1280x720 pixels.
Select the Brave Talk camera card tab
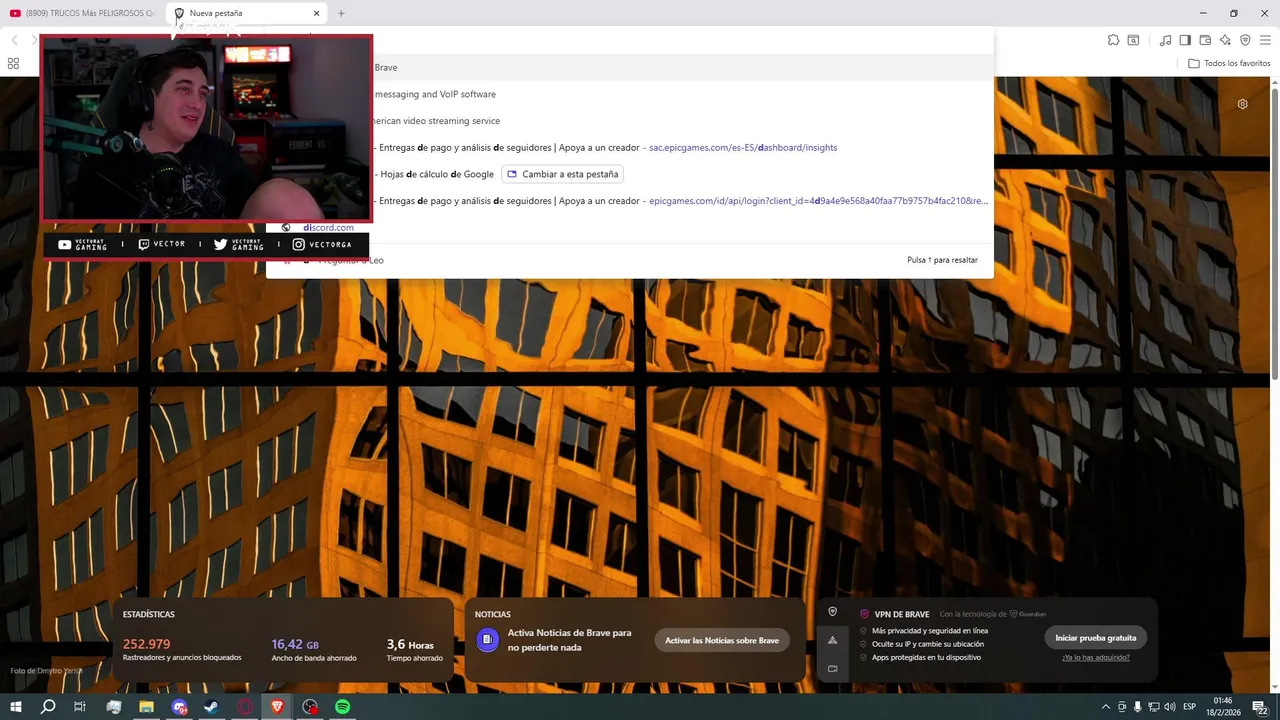click(x=832, y=668)
